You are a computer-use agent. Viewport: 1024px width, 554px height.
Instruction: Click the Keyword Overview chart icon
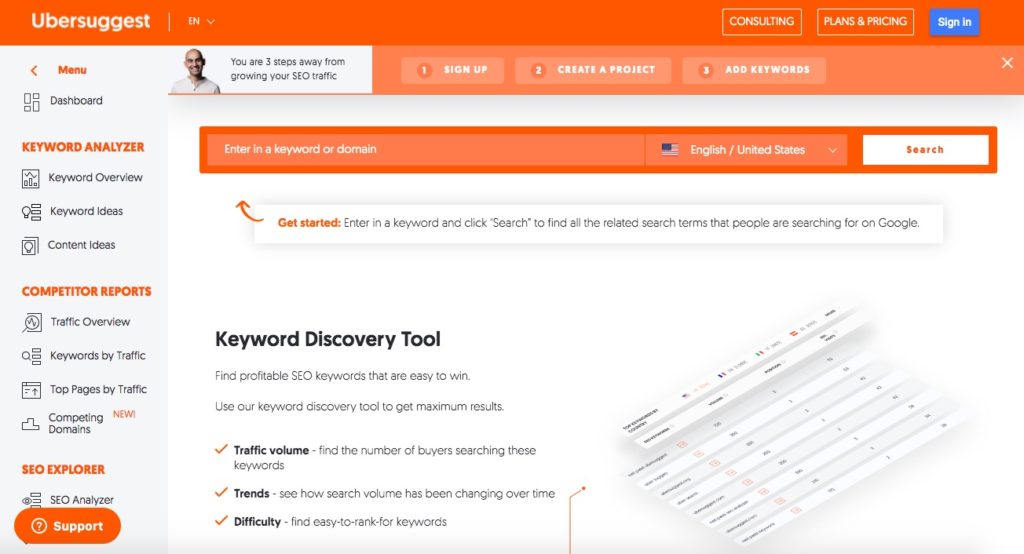pos(31,178)
